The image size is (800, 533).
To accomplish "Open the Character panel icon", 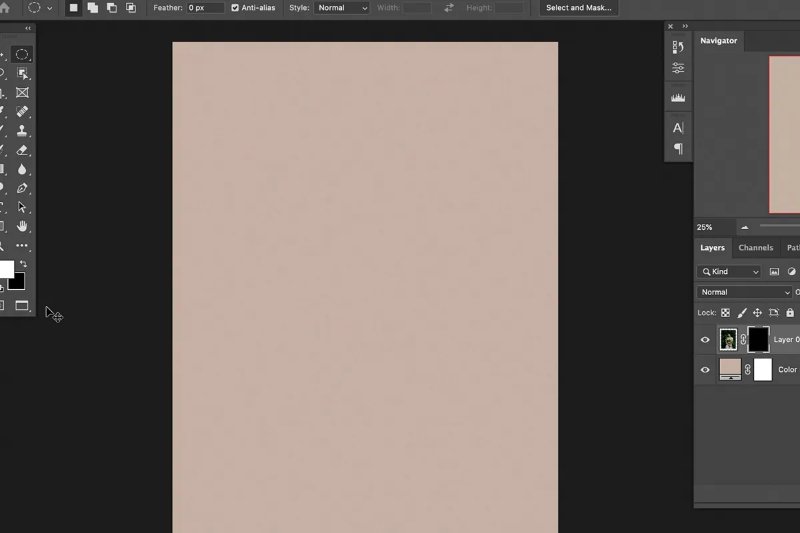I will tap(678, 128).
